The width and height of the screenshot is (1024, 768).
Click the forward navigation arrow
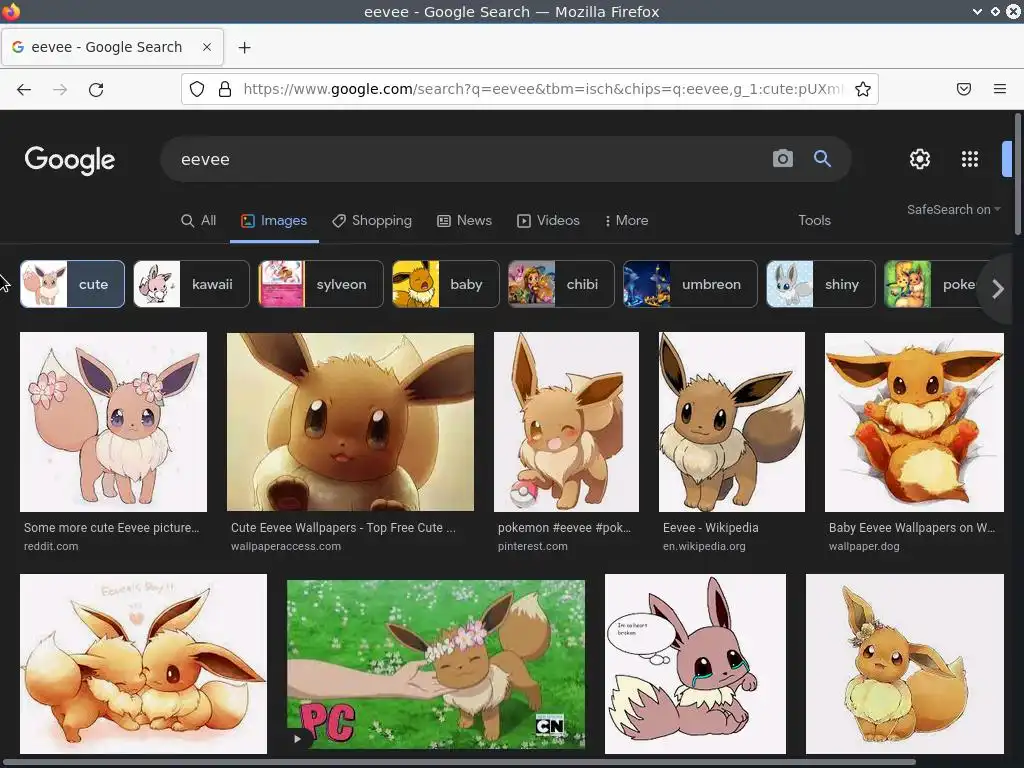point(60,89)
